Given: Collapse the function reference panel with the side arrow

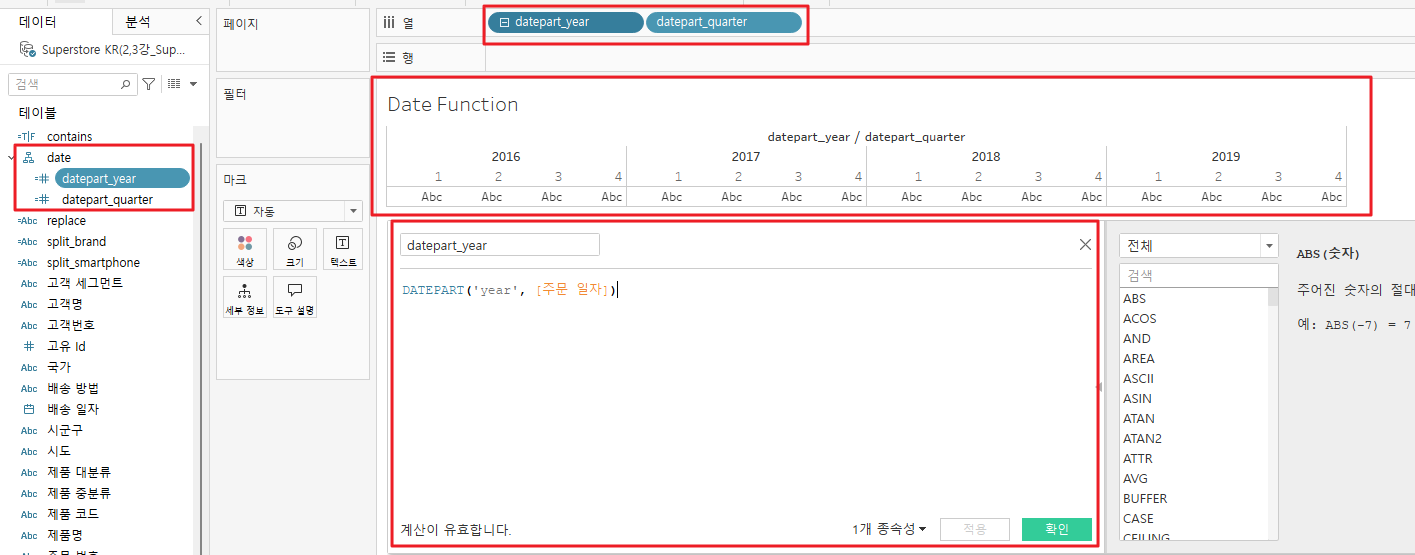Looking at the screenshot, I should tap(1099, 386).
